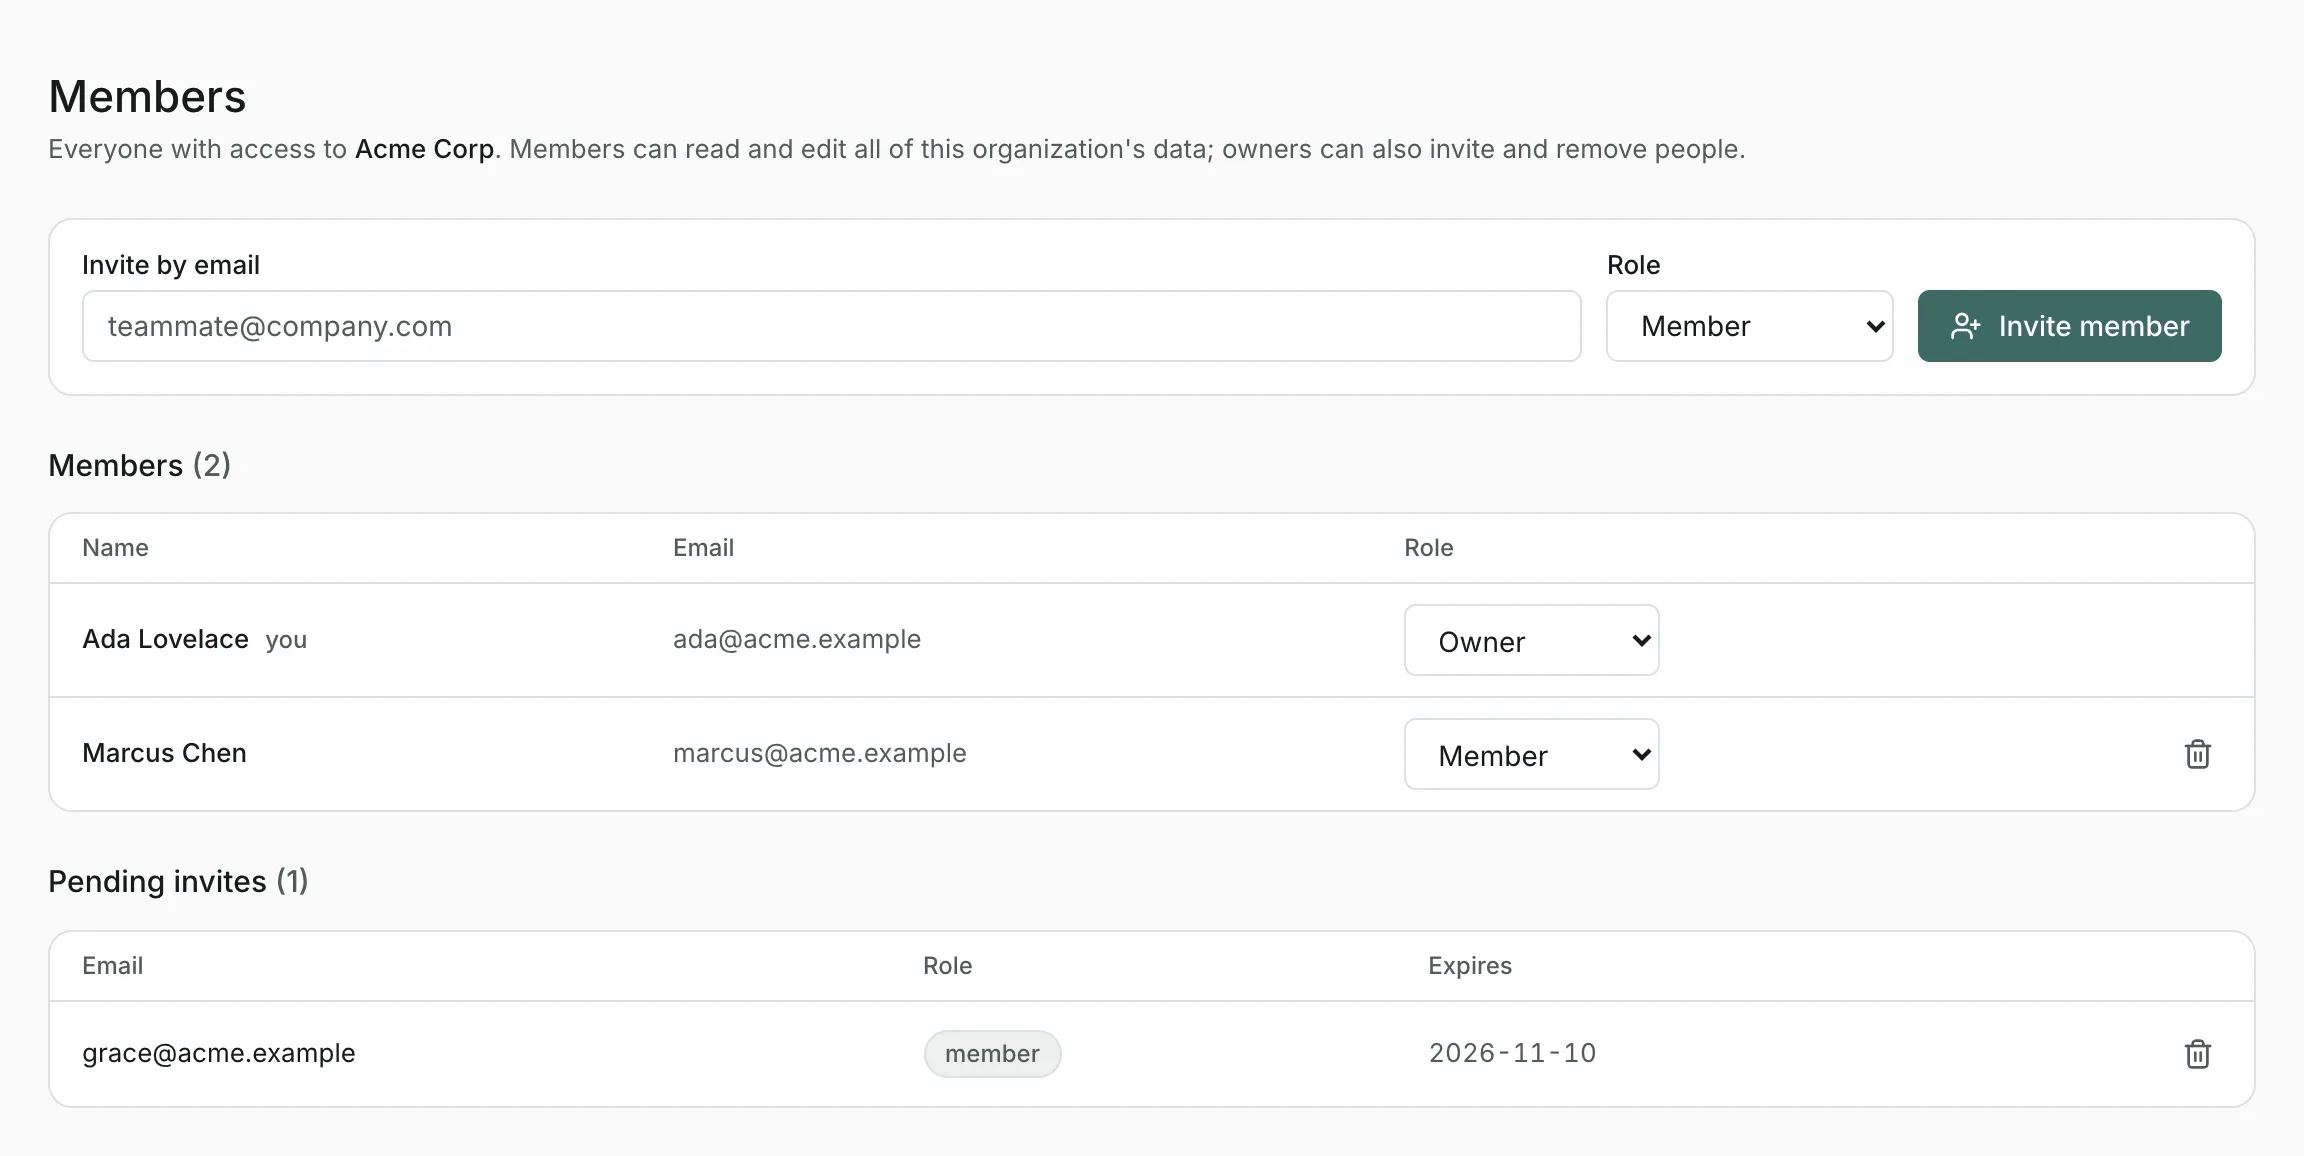Click the Expires column header
This screenshot has height=1156, width=2304.
click(x=1470, y=966)
